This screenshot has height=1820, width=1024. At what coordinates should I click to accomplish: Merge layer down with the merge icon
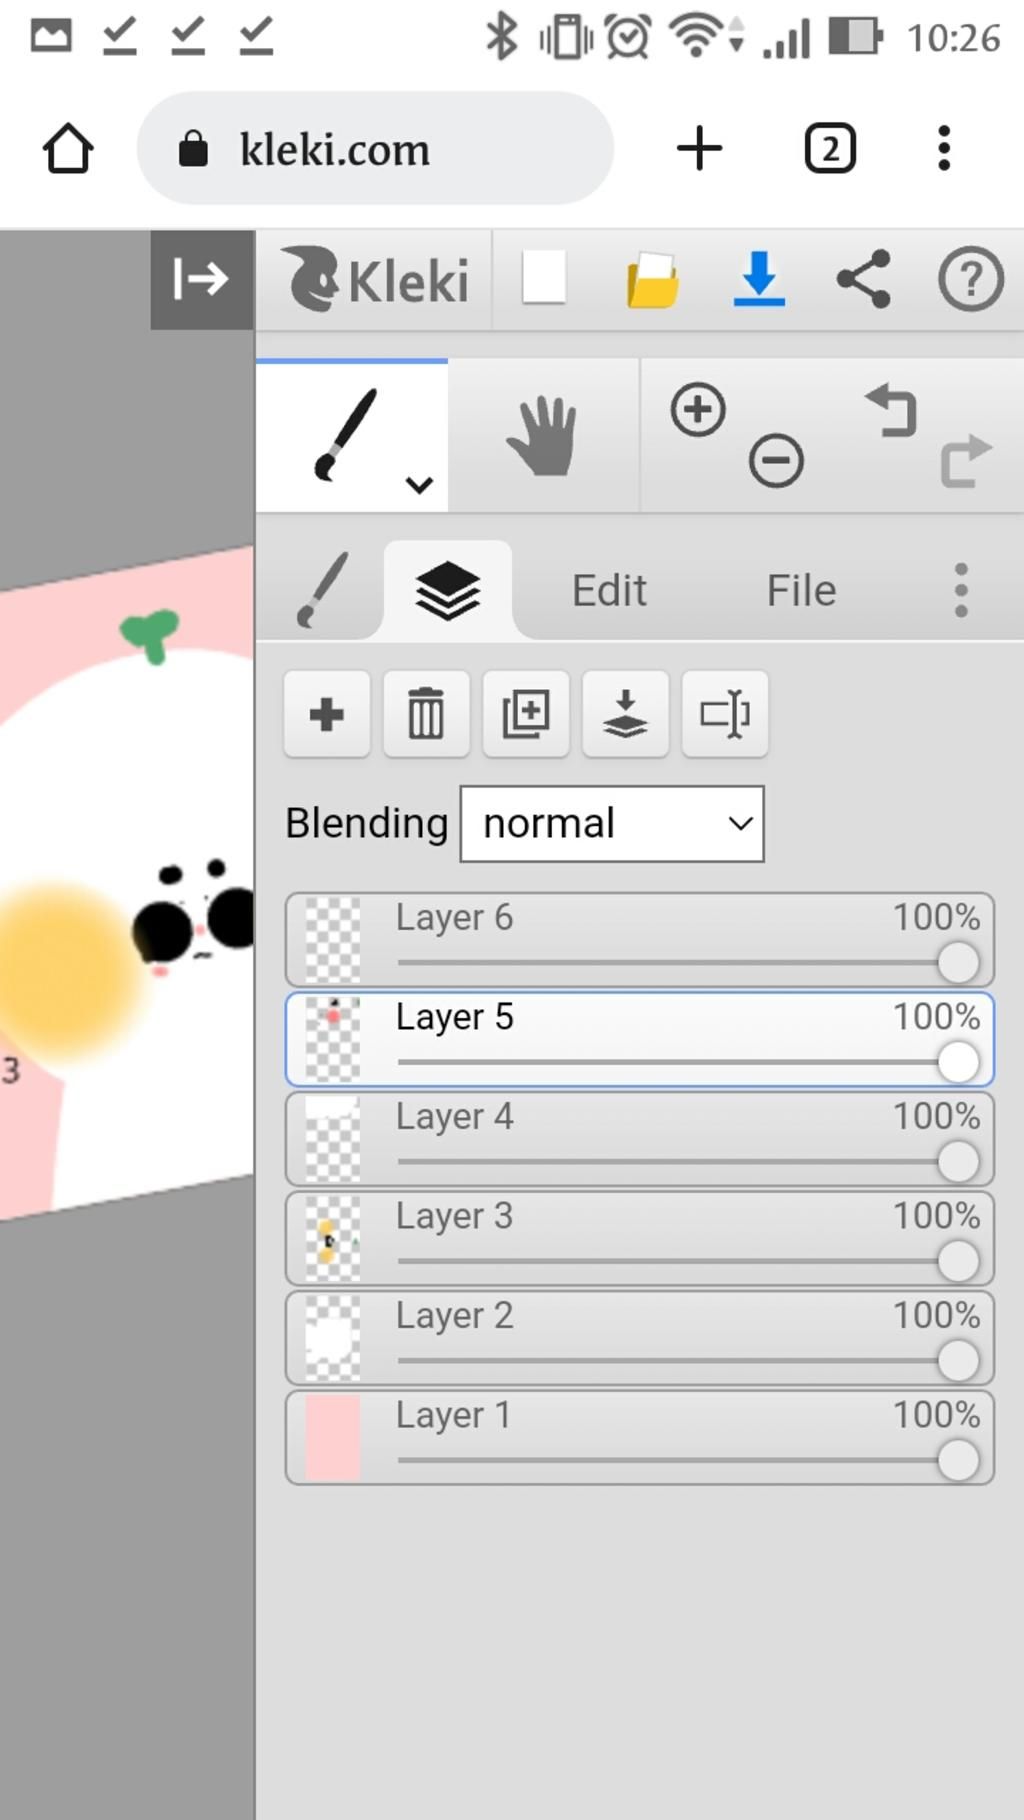pos(625,714)
